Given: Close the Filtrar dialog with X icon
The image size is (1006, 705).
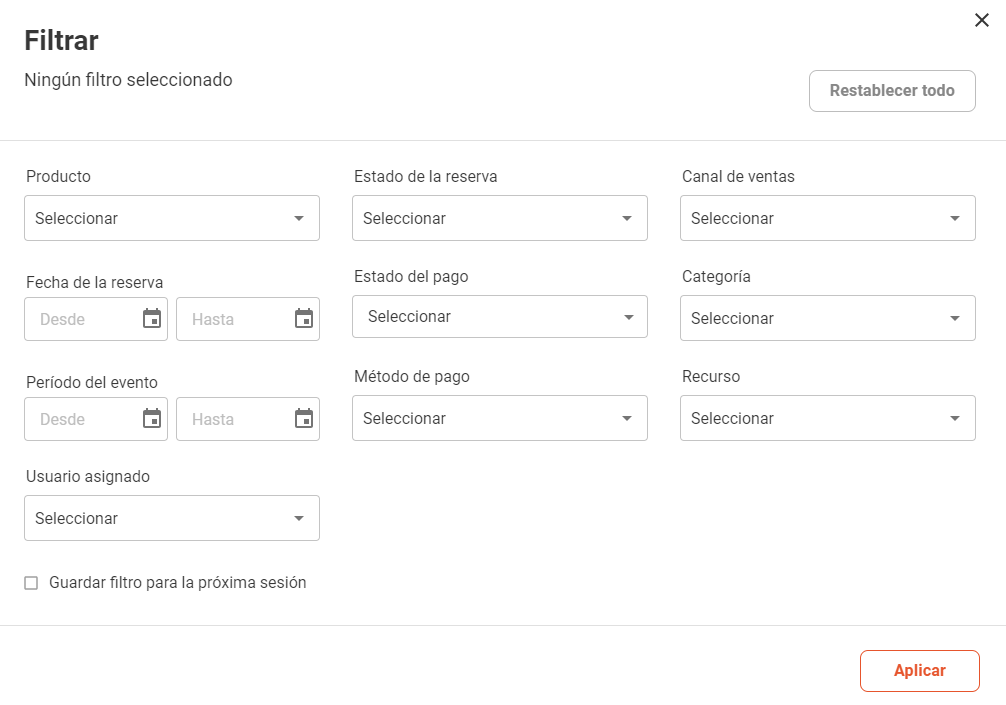Looking at the screenshot, I should coord(981,20).
